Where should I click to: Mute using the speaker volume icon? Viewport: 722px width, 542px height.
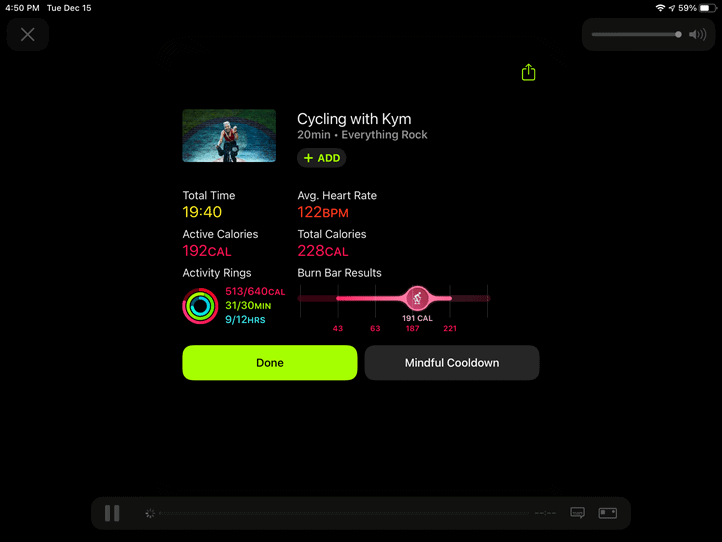(697, 35)
